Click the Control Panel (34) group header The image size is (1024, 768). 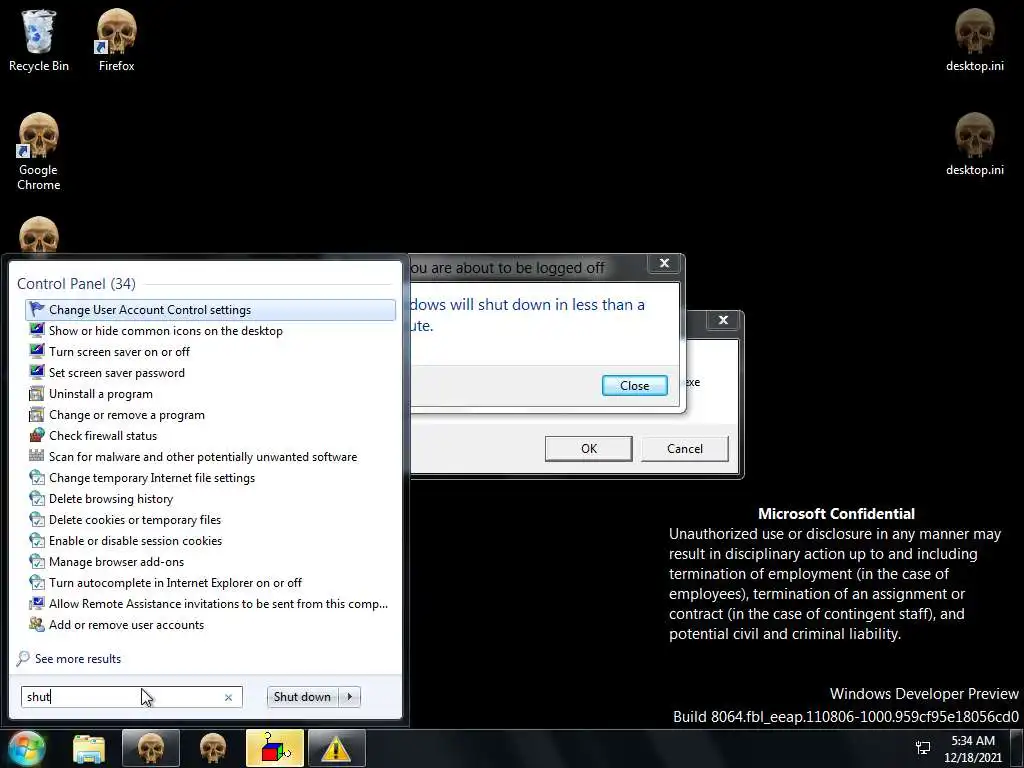(76, 283)
